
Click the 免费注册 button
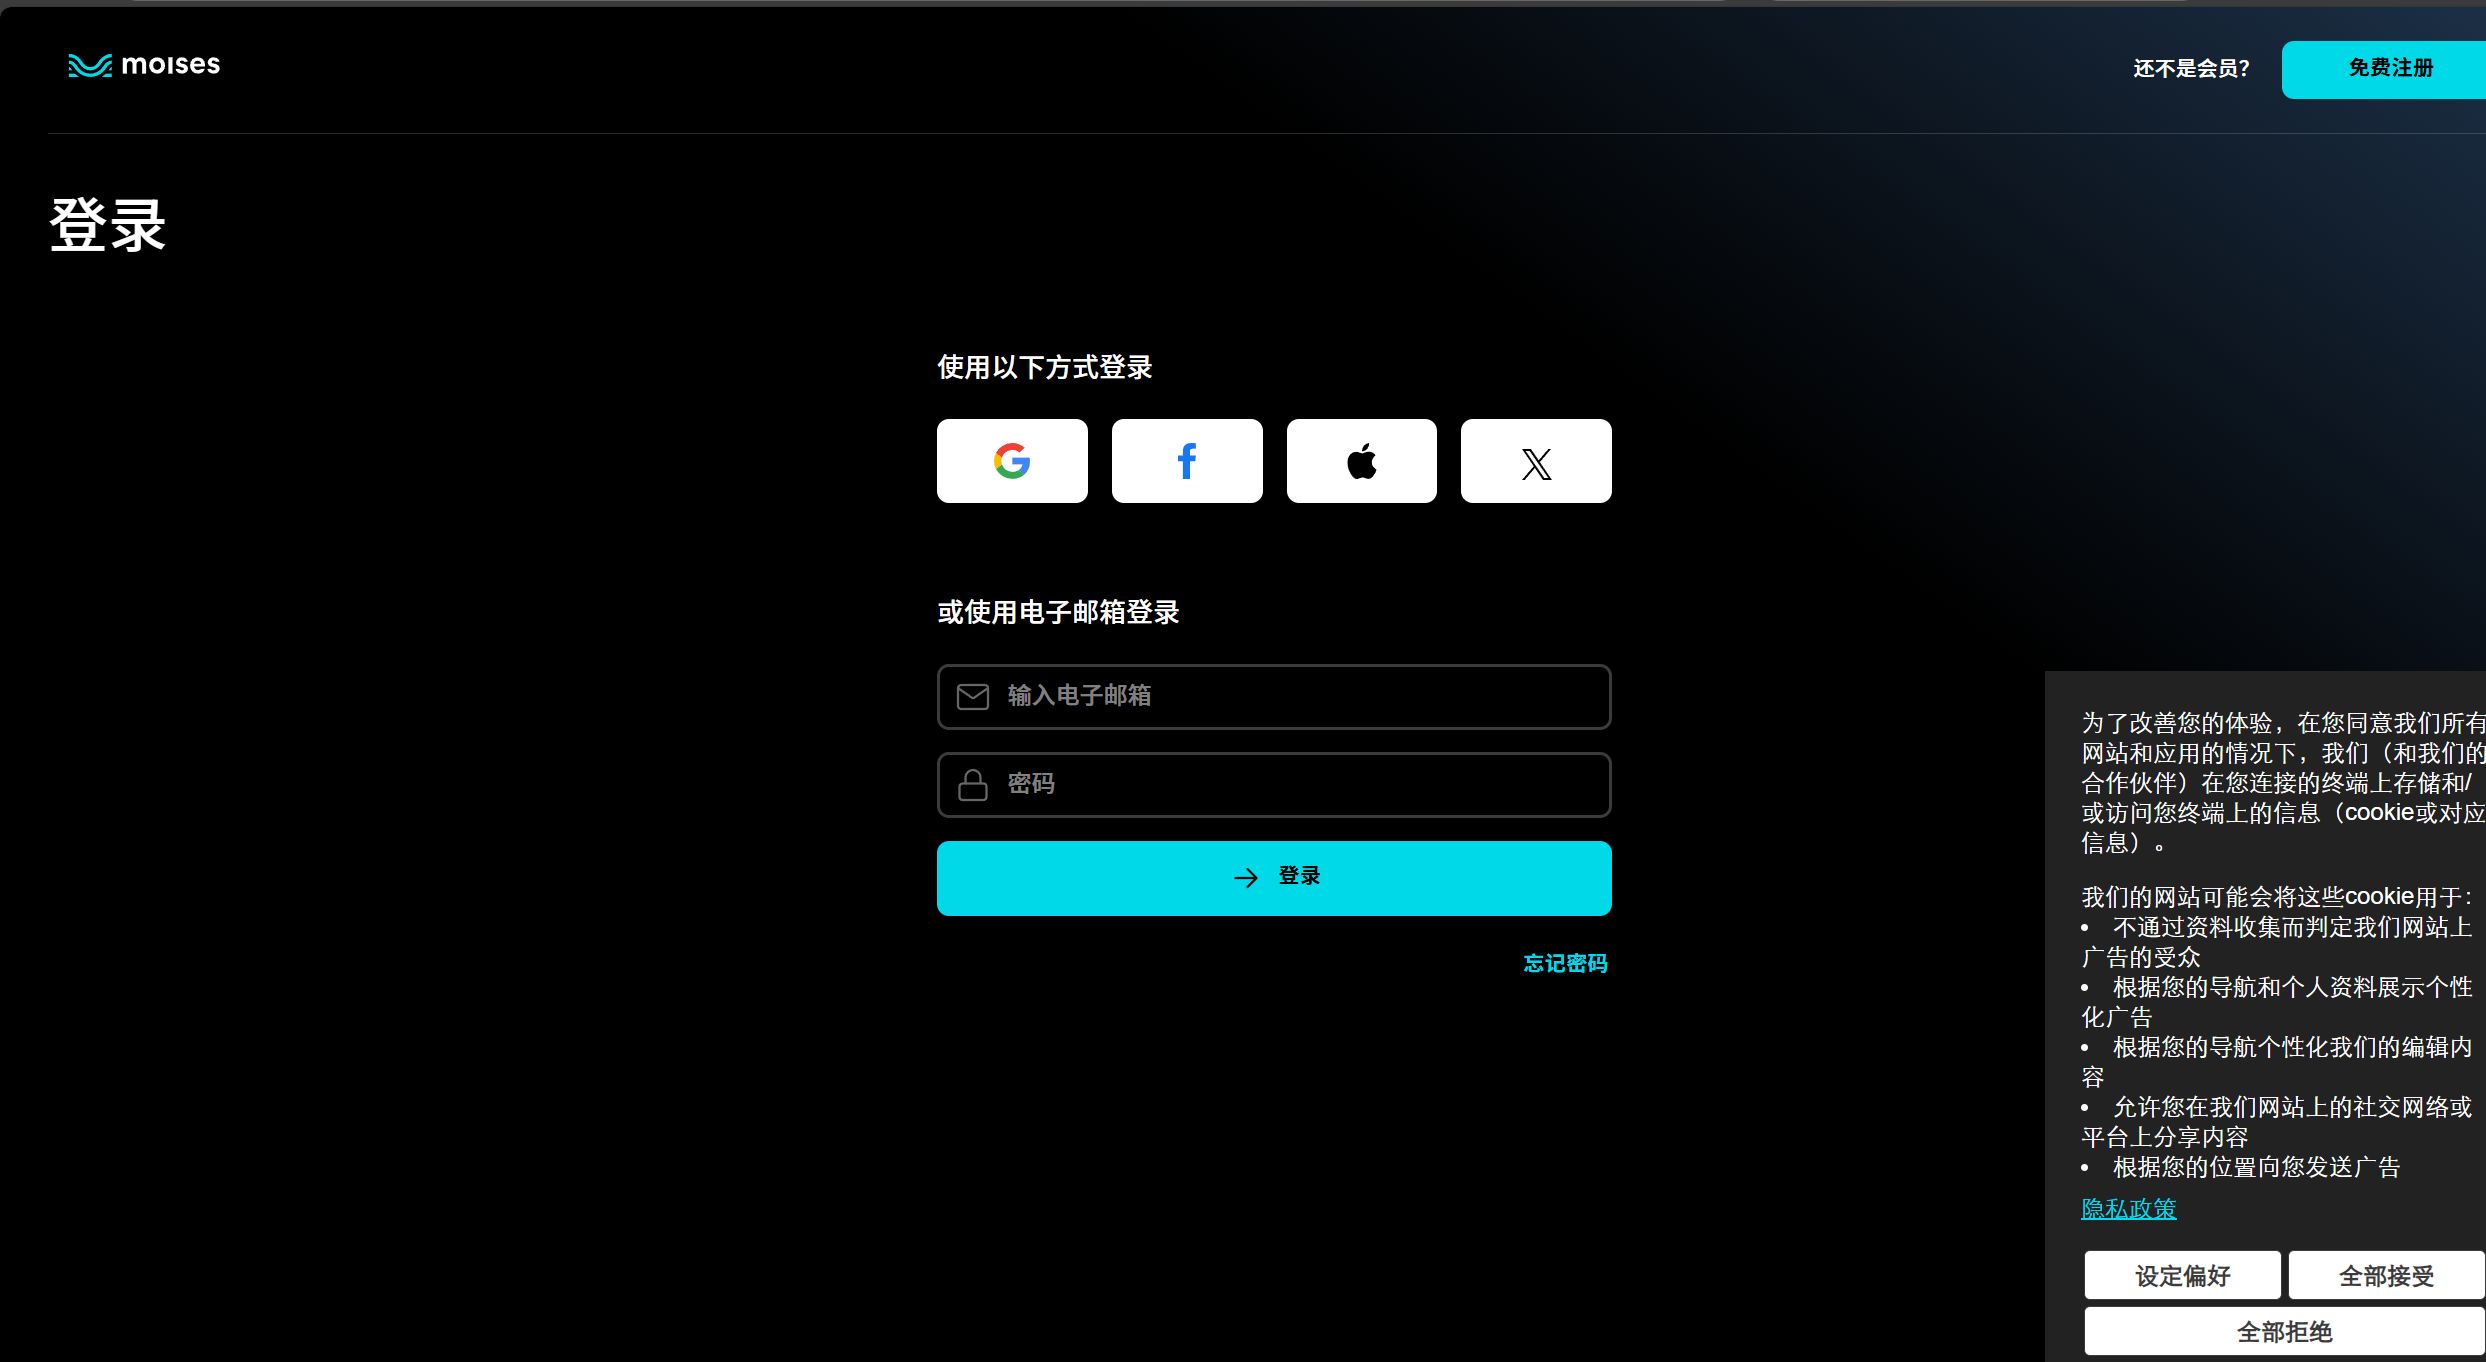(x=2390, y=69)
